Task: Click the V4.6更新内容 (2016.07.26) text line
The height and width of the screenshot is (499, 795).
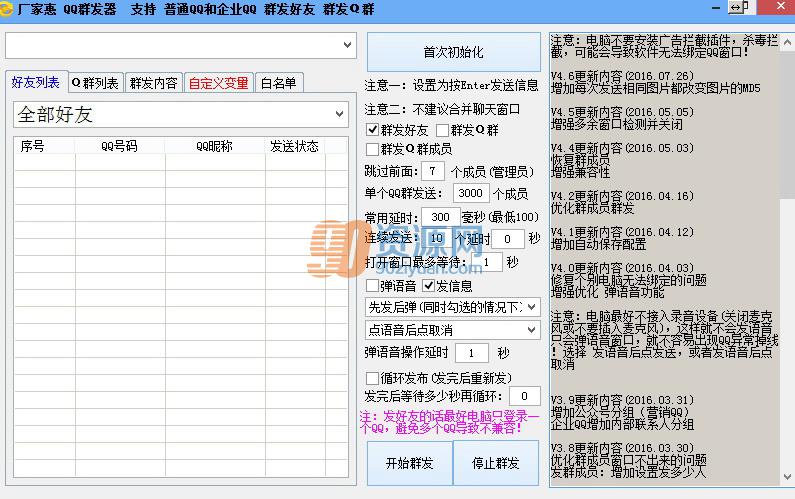Action: coord(622,76)
